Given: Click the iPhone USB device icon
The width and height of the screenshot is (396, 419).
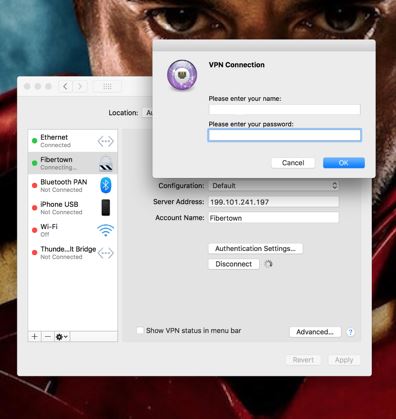Looking at the screenshot, I should (x=106, y=207).
